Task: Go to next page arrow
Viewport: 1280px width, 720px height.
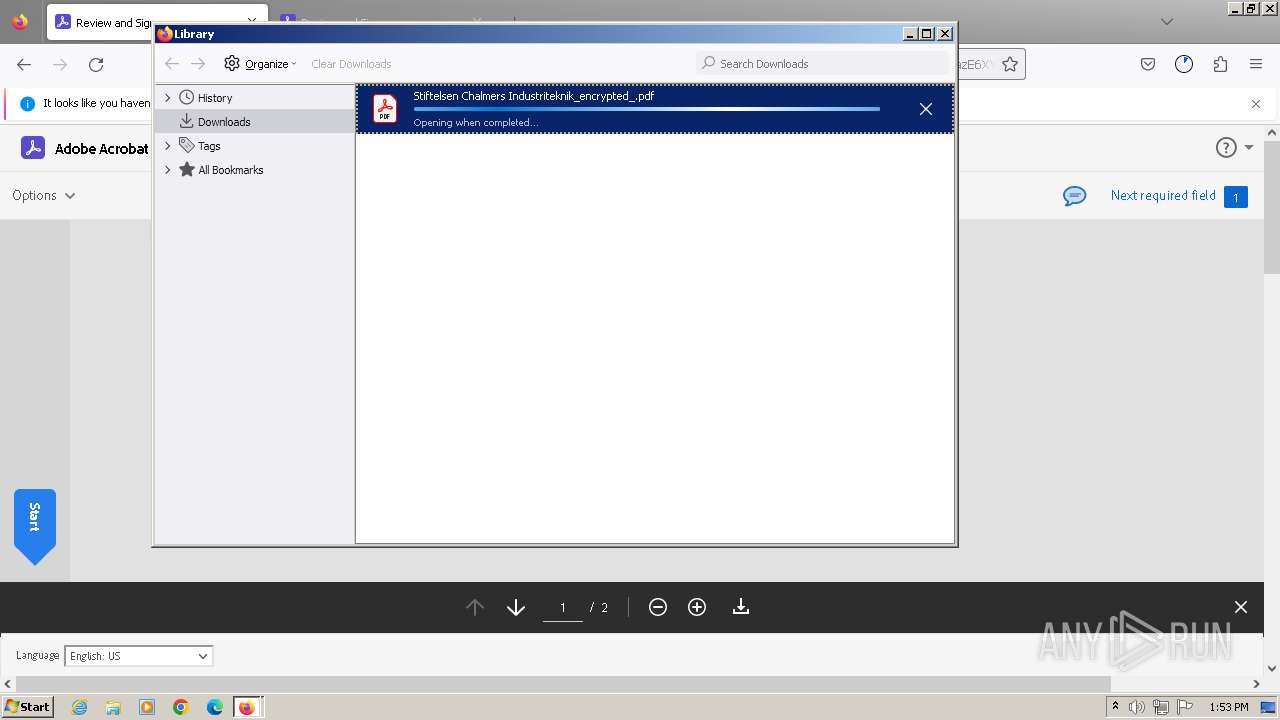Action: tap(516, 607)
